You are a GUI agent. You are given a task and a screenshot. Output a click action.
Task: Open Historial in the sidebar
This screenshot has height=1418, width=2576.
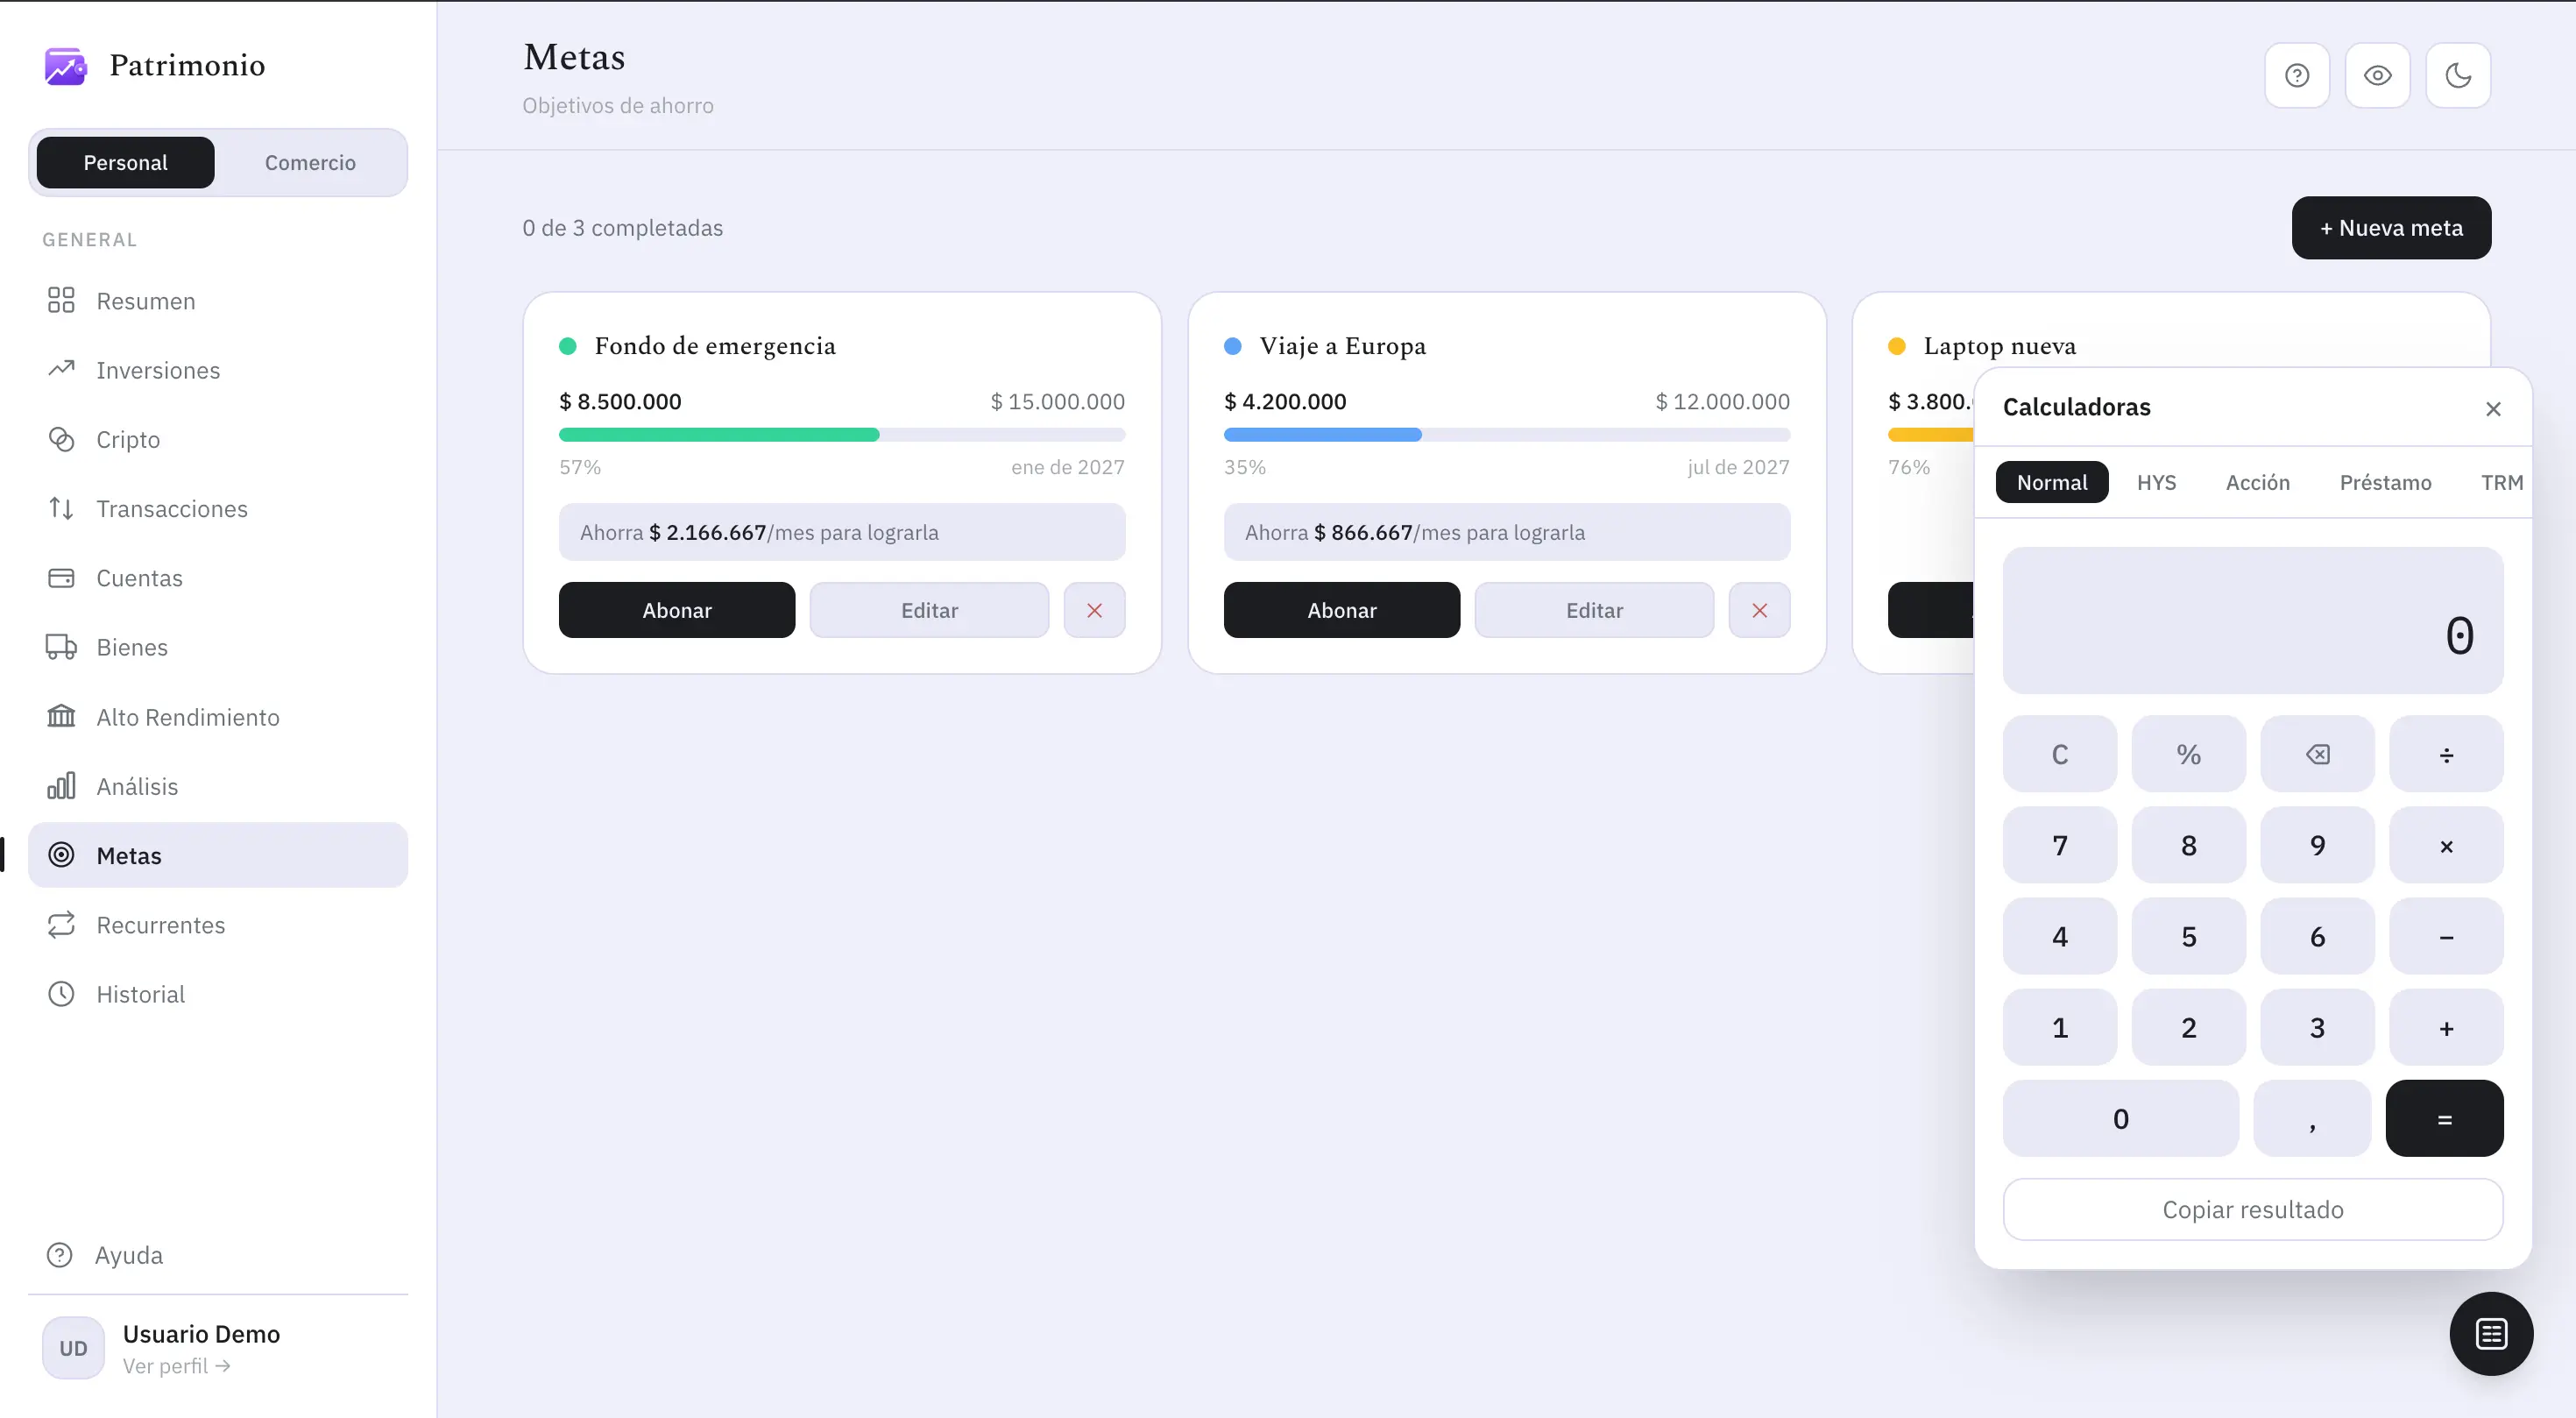(x=218, y=994)
